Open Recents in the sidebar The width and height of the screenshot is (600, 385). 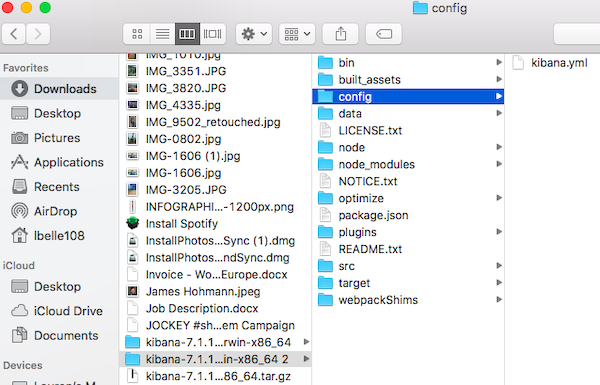[59, 187]
